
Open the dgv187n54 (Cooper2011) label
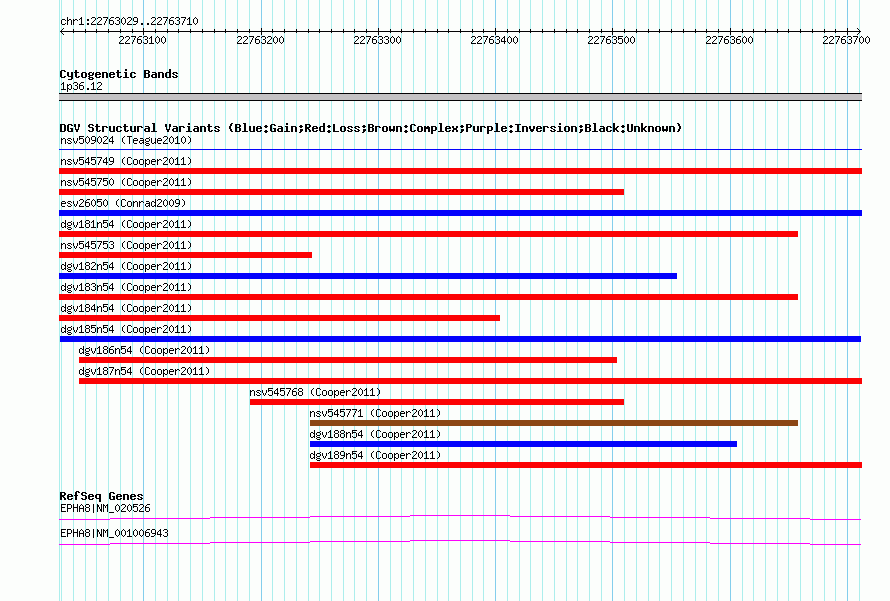point(144,371)
